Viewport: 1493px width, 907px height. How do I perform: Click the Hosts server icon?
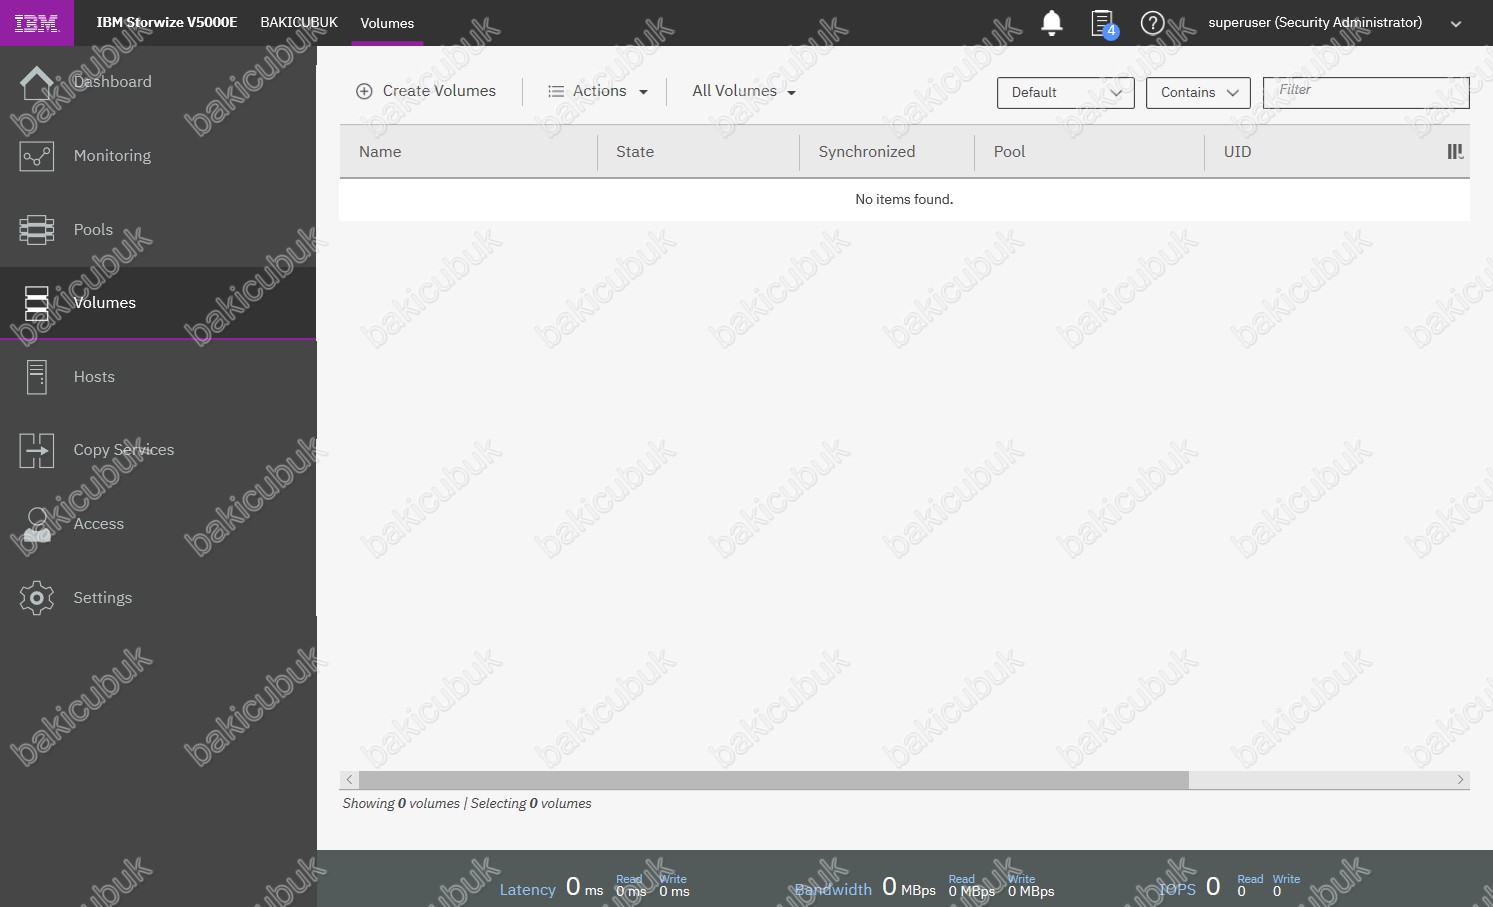37,377
